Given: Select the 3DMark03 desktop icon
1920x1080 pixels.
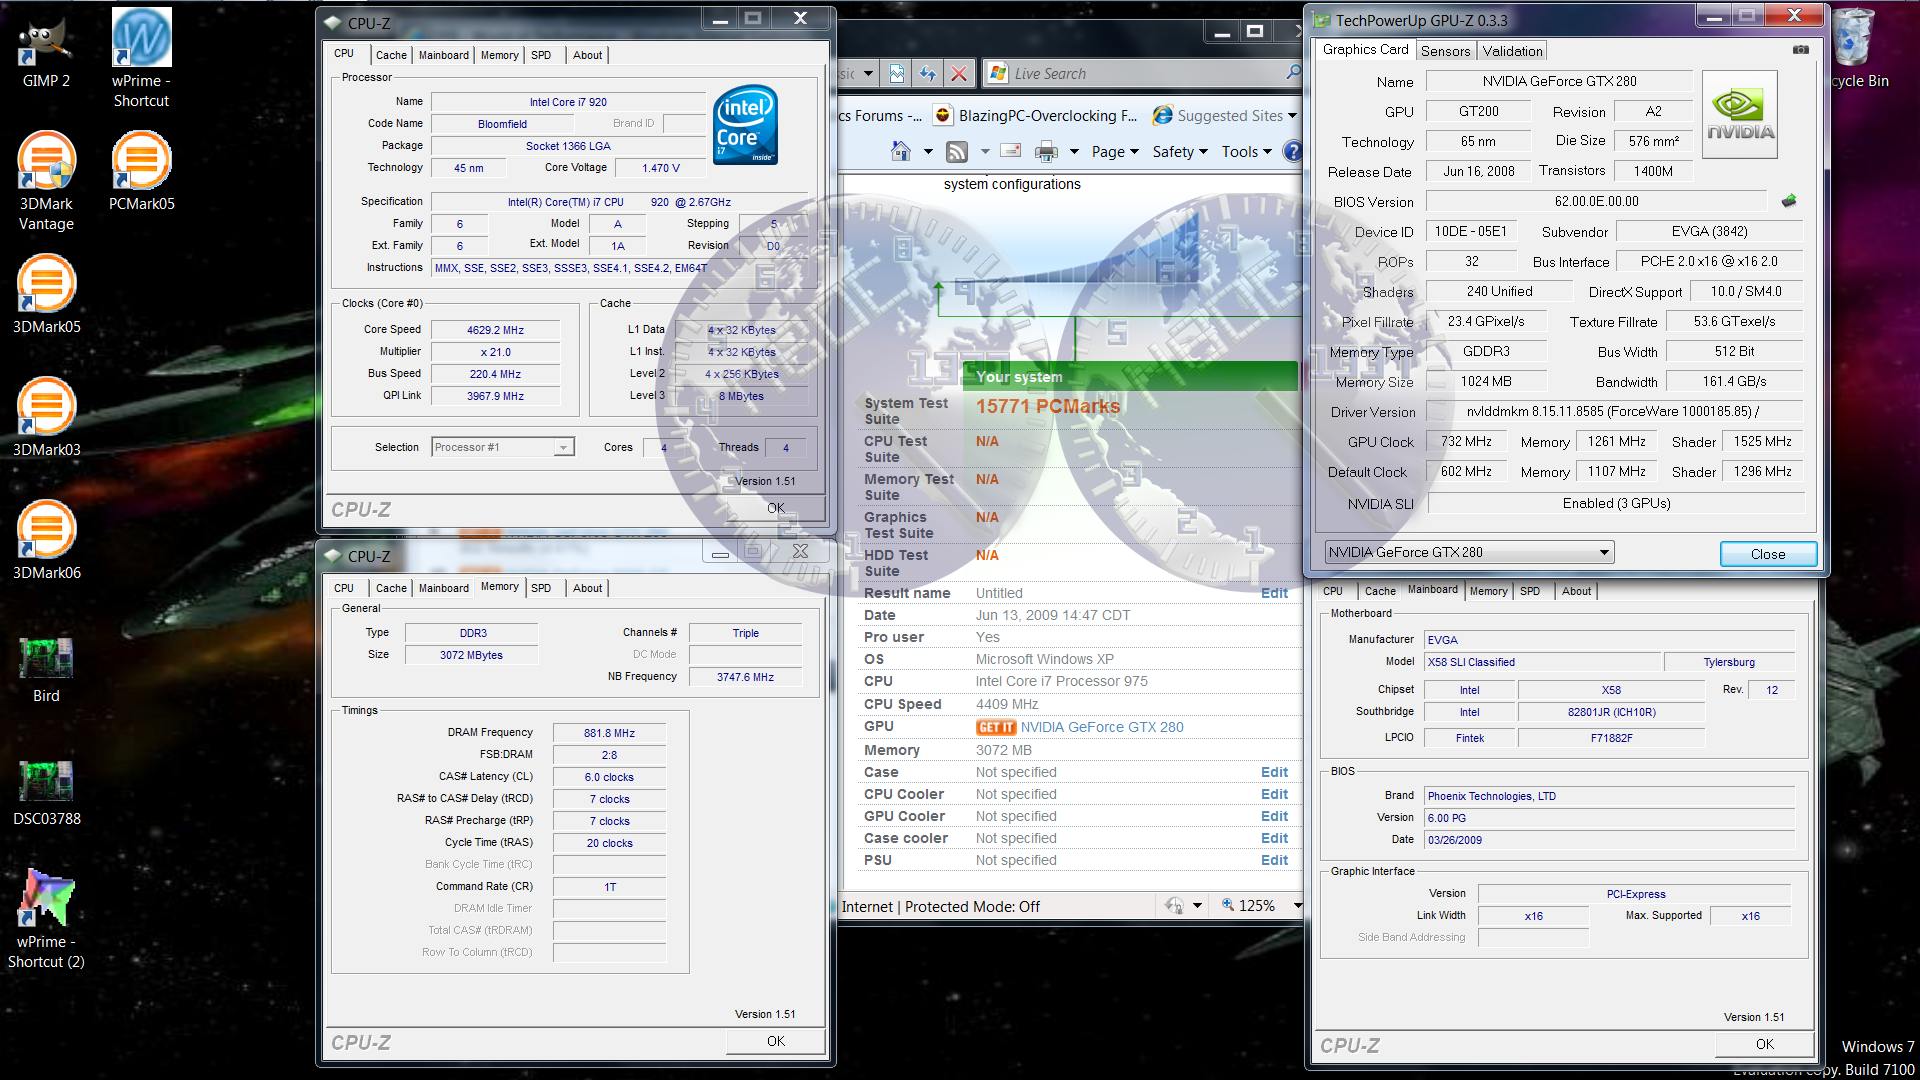Looking at the screenshot, I should (47, 417).
